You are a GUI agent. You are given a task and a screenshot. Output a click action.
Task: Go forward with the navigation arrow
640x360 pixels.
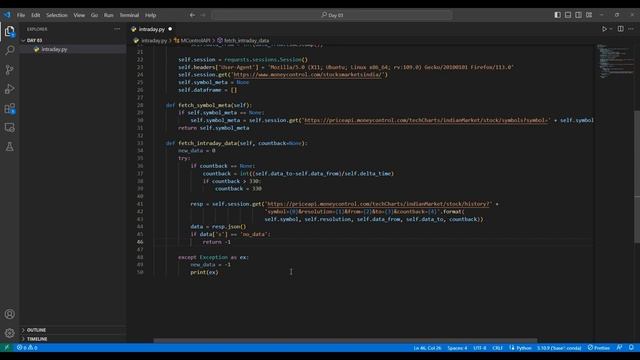203,15
